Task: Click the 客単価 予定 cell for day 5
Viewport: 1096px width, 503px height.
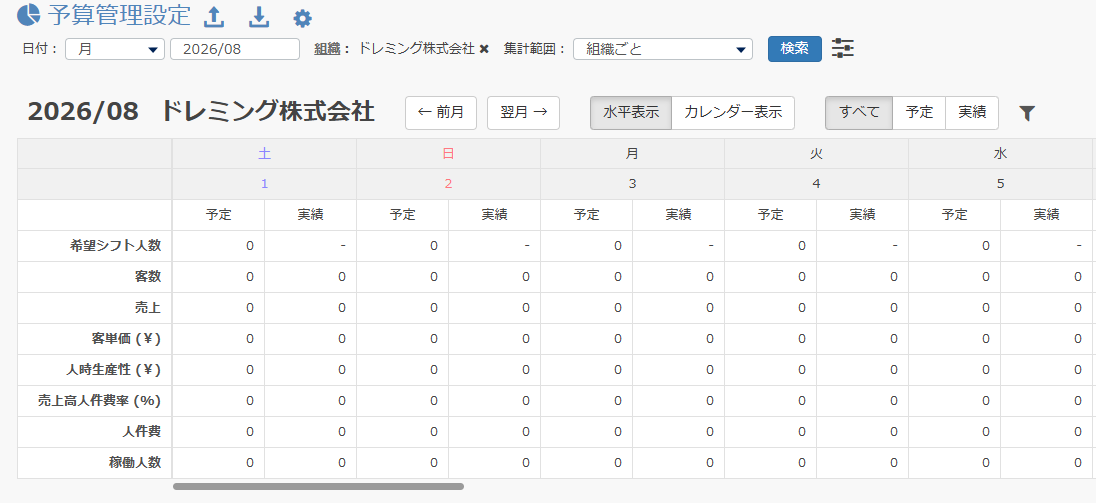Action: (954, 339)
